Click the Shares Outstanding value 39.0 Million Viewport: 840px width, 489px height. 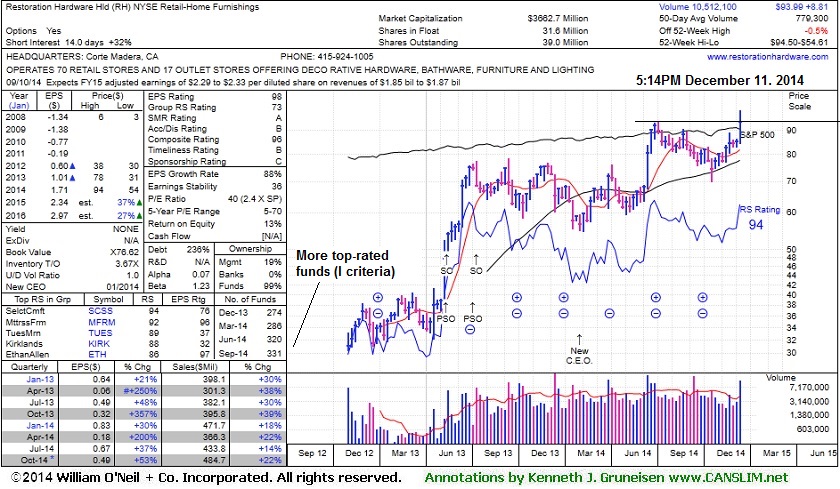click(565, 42)
